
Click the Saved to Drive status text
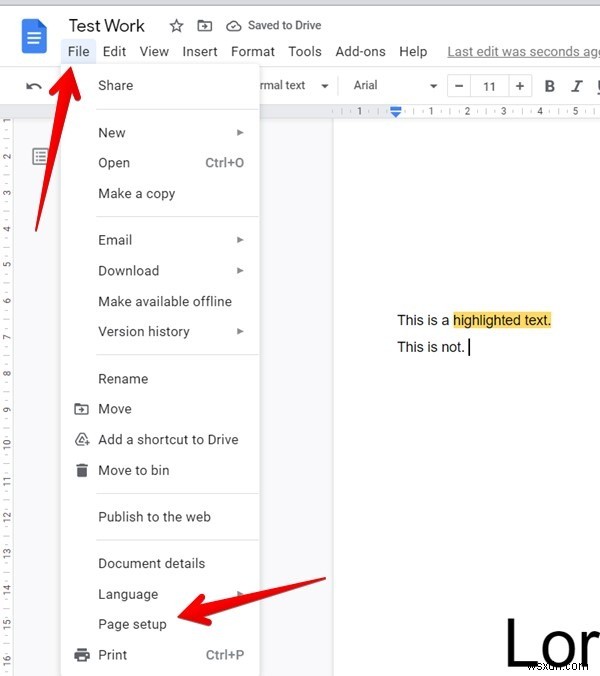(284, 25)
